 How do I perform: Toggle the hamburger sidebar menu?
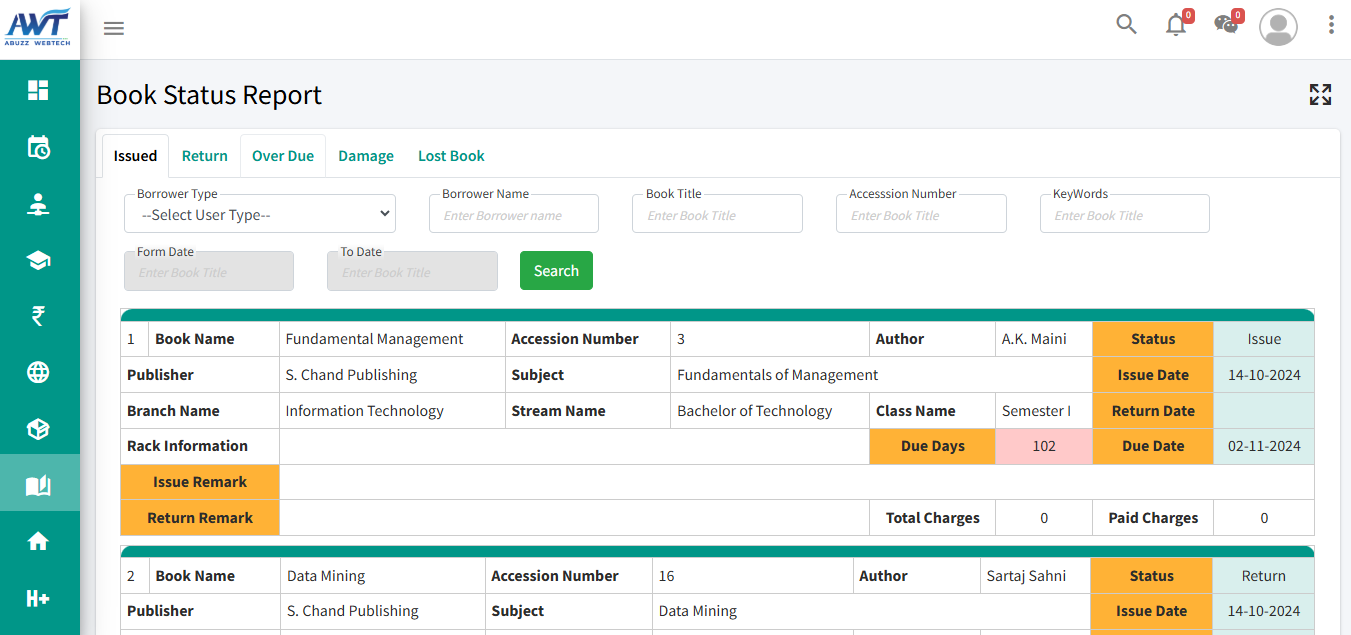point(114,28)
